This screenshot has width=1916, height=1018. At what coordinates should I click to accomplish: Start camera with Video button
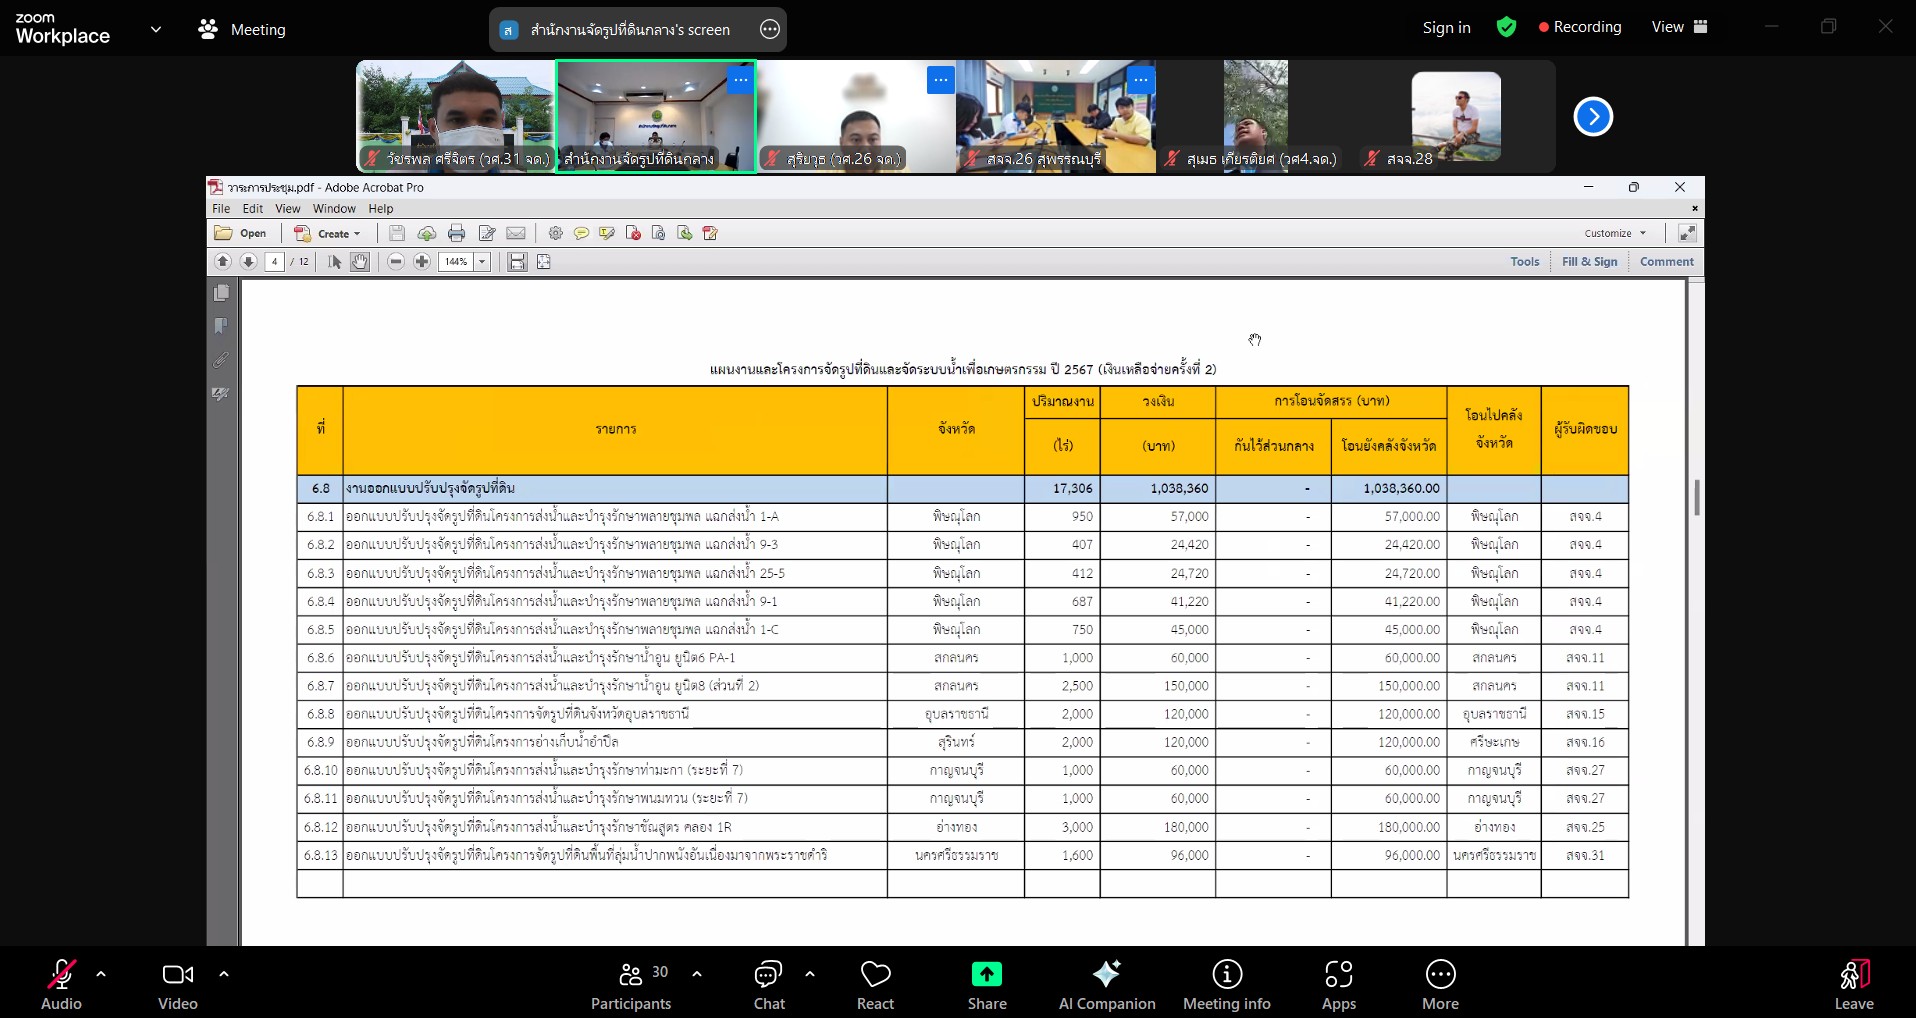click(x=178, y=985)
